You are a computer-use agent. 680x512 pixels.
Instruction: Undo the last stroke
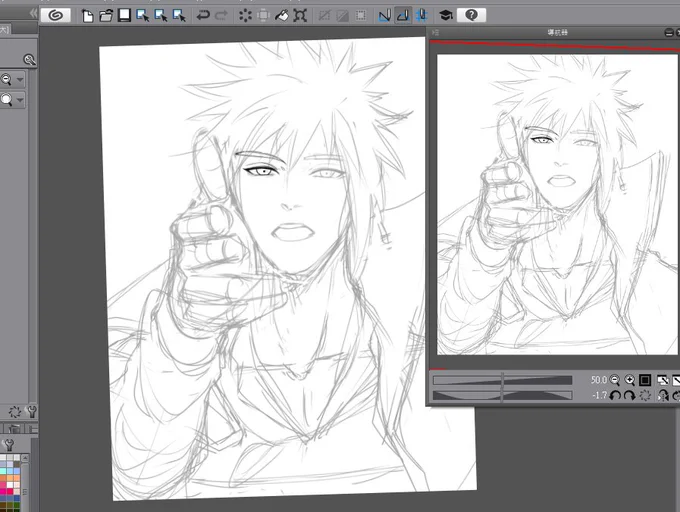point(203,16)
